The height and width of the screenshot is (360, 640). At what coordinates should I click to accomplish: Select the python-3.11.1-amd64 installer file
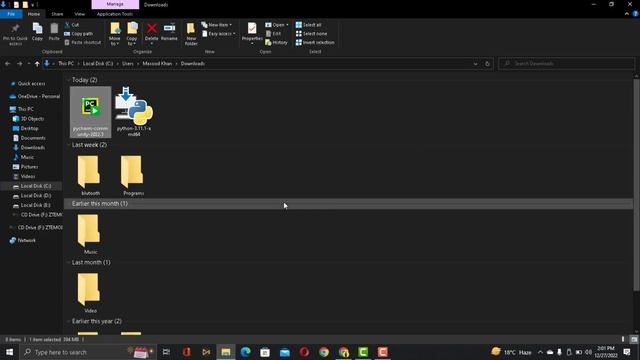pos(134,112)
